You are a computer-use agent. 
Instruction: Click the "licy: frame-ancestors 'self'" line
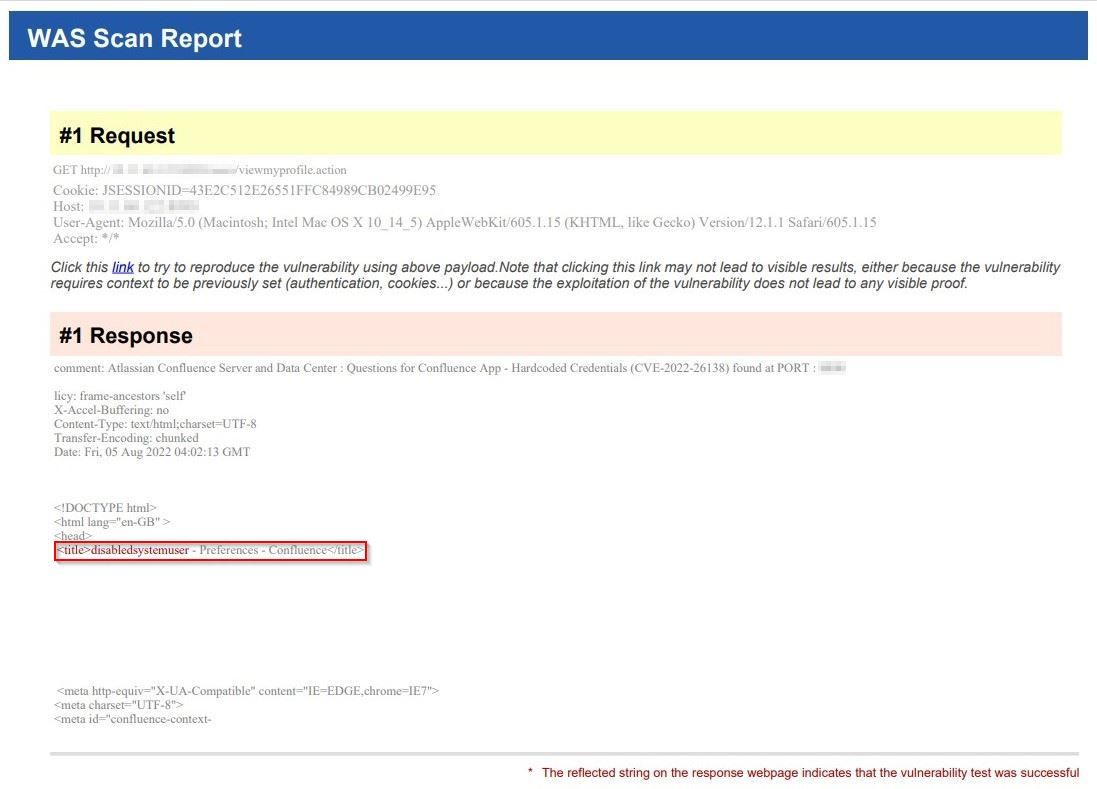(x=120, y=396)
